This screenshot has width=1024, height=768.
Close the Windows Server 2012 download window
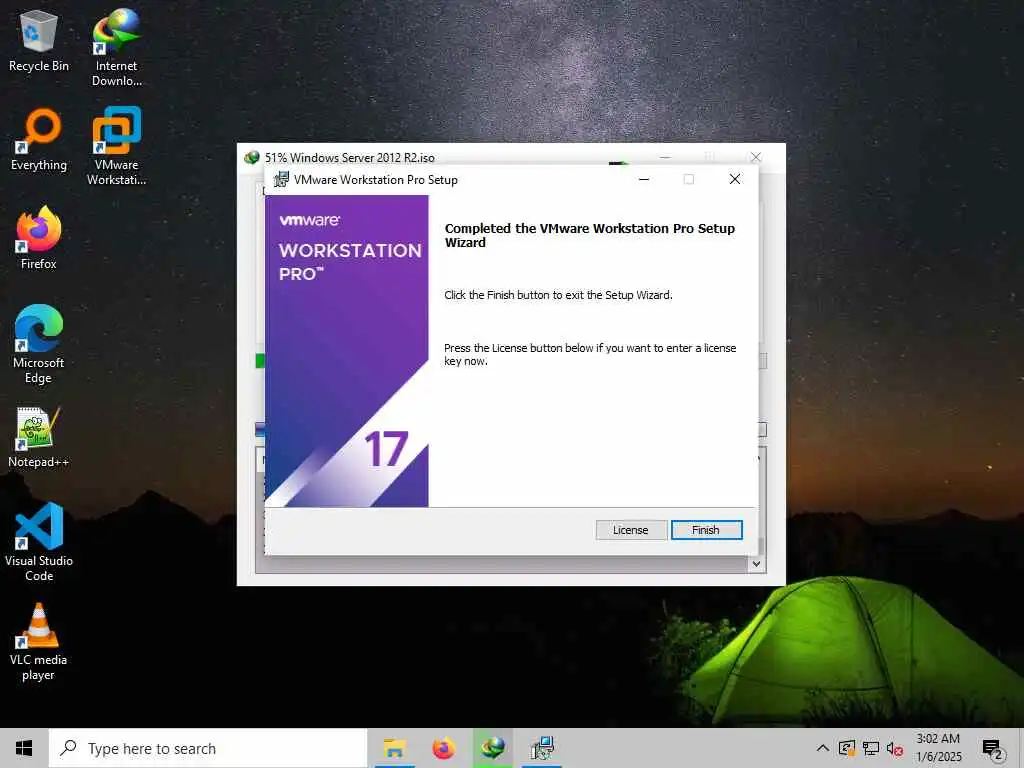pos(756,157)
